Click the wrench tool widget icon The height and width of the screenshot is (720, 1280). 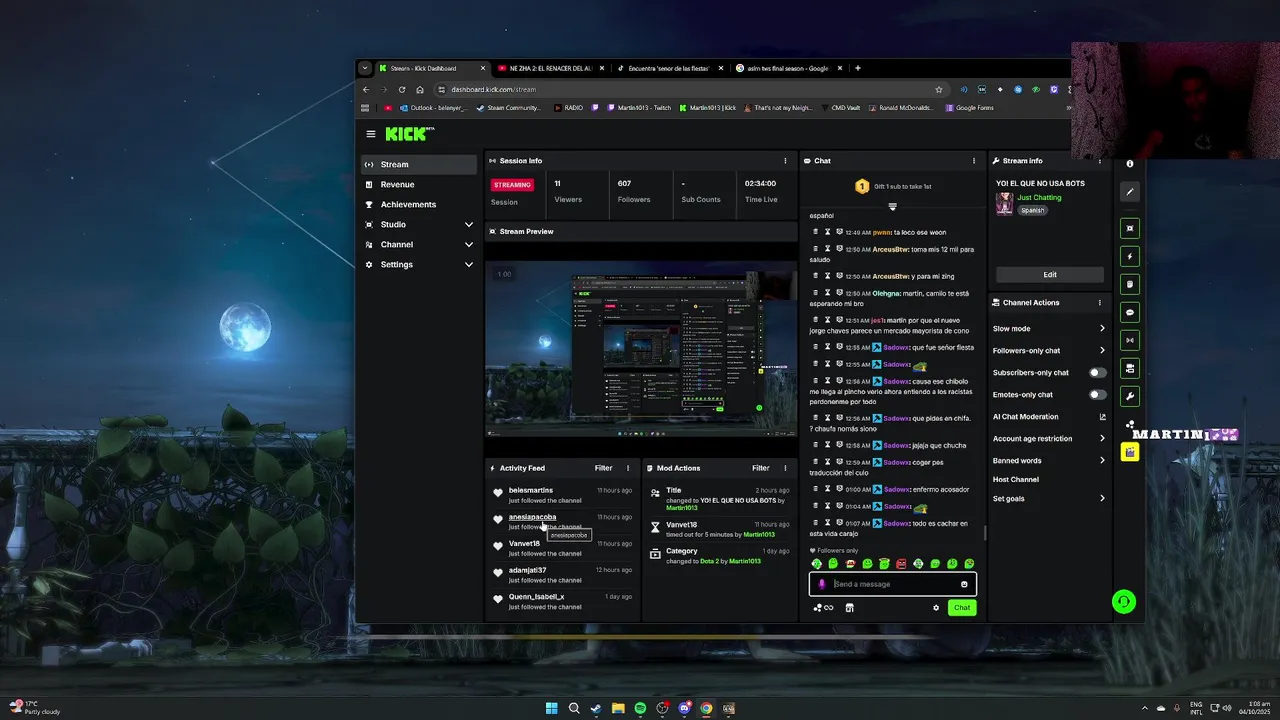[1130, 396]
